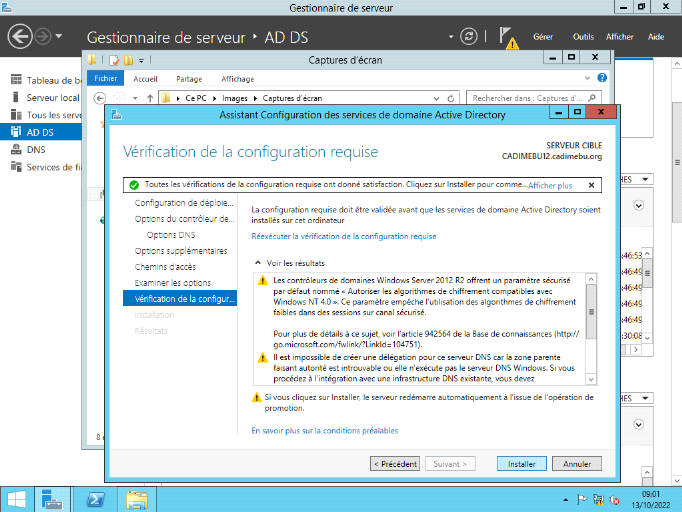
Task: Collapse the Voir les résultats section
Action: coord(258,263)
